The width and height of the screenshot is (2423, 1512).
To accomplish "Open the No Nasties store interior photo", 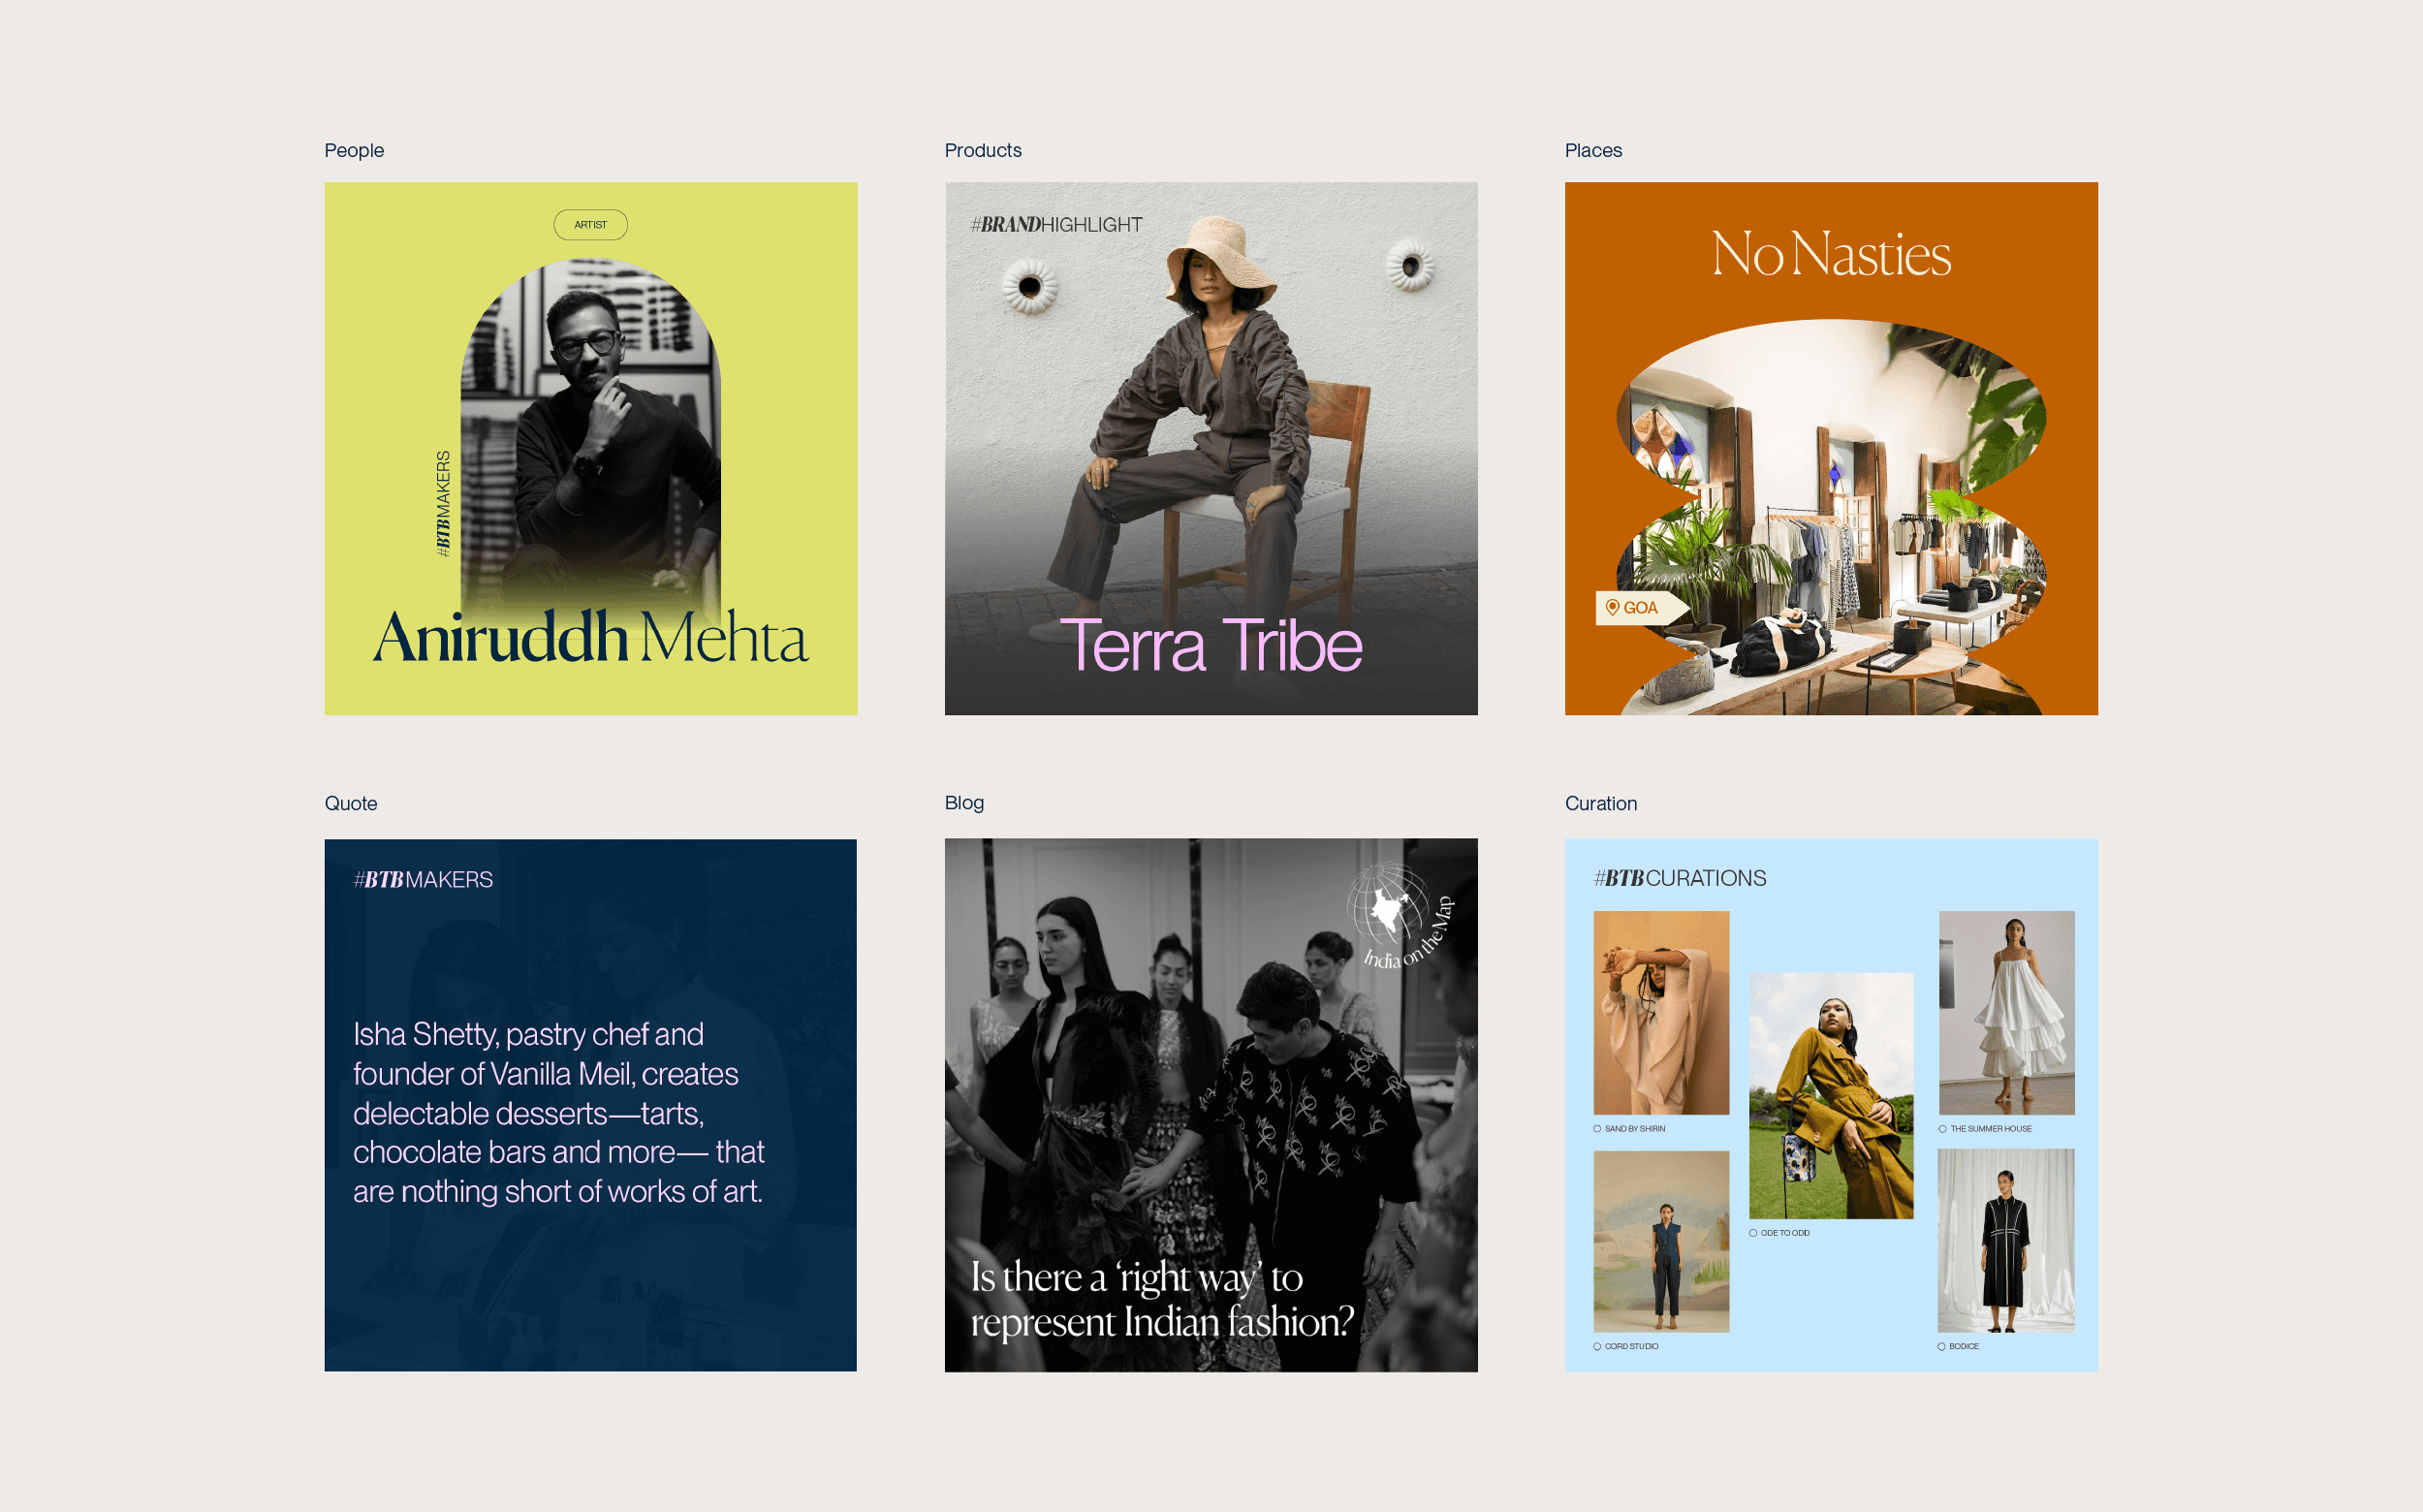I will (x=1831, y=517).
